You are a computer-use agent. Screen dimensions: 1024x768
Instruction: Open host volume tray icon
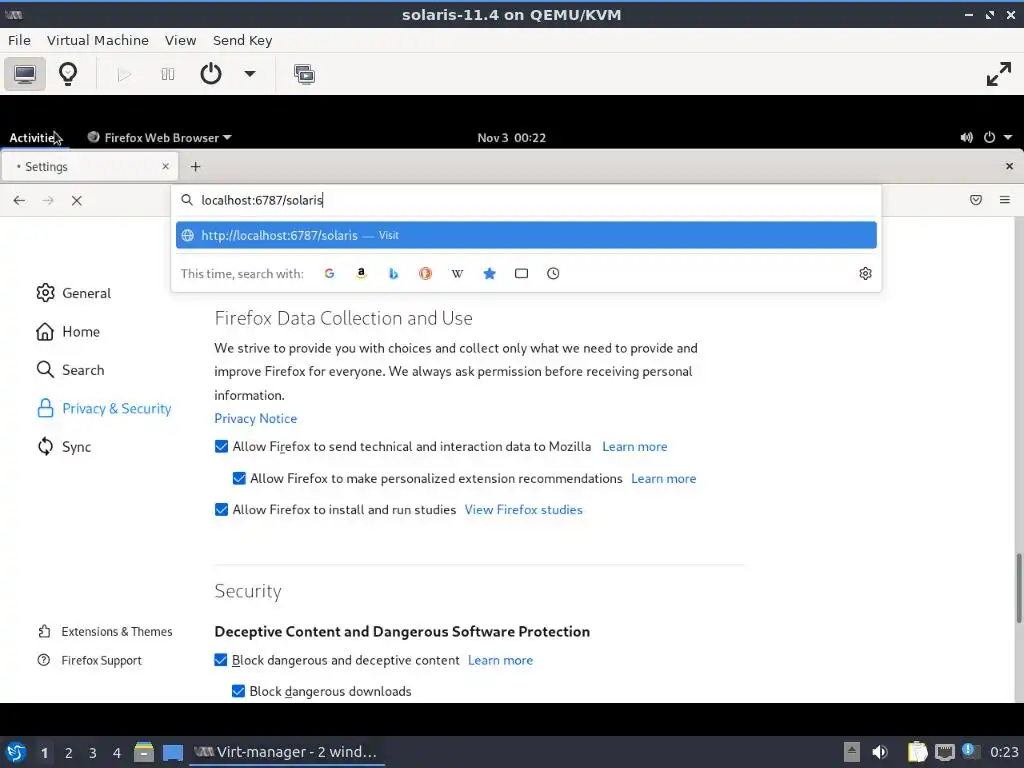click(x=880, y=752)
